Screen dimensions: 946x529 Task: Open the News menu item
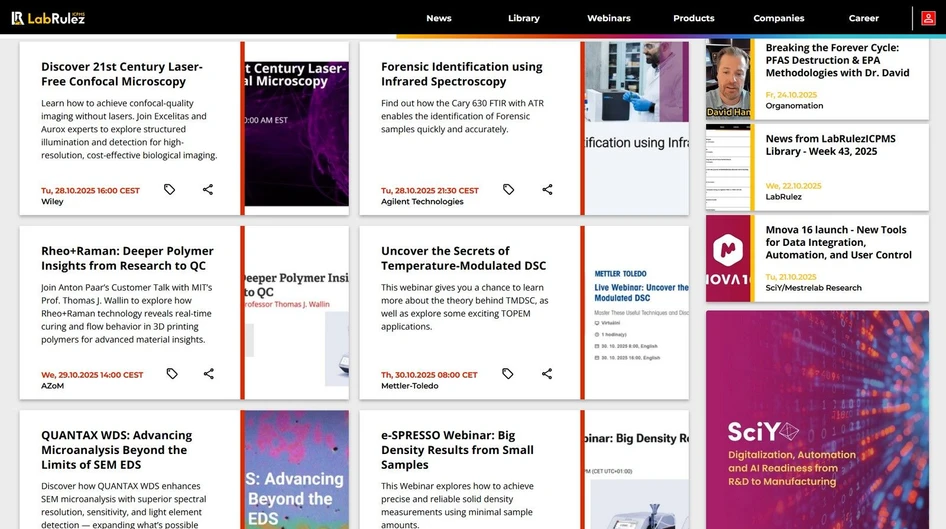tap(439, 18)
